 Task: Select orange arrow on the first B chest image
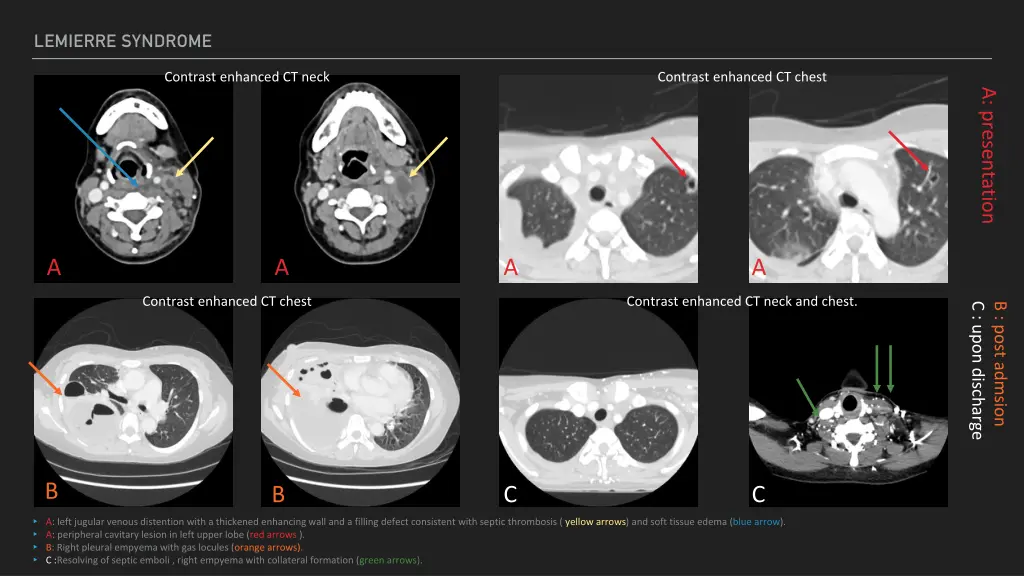pos(47,378)
